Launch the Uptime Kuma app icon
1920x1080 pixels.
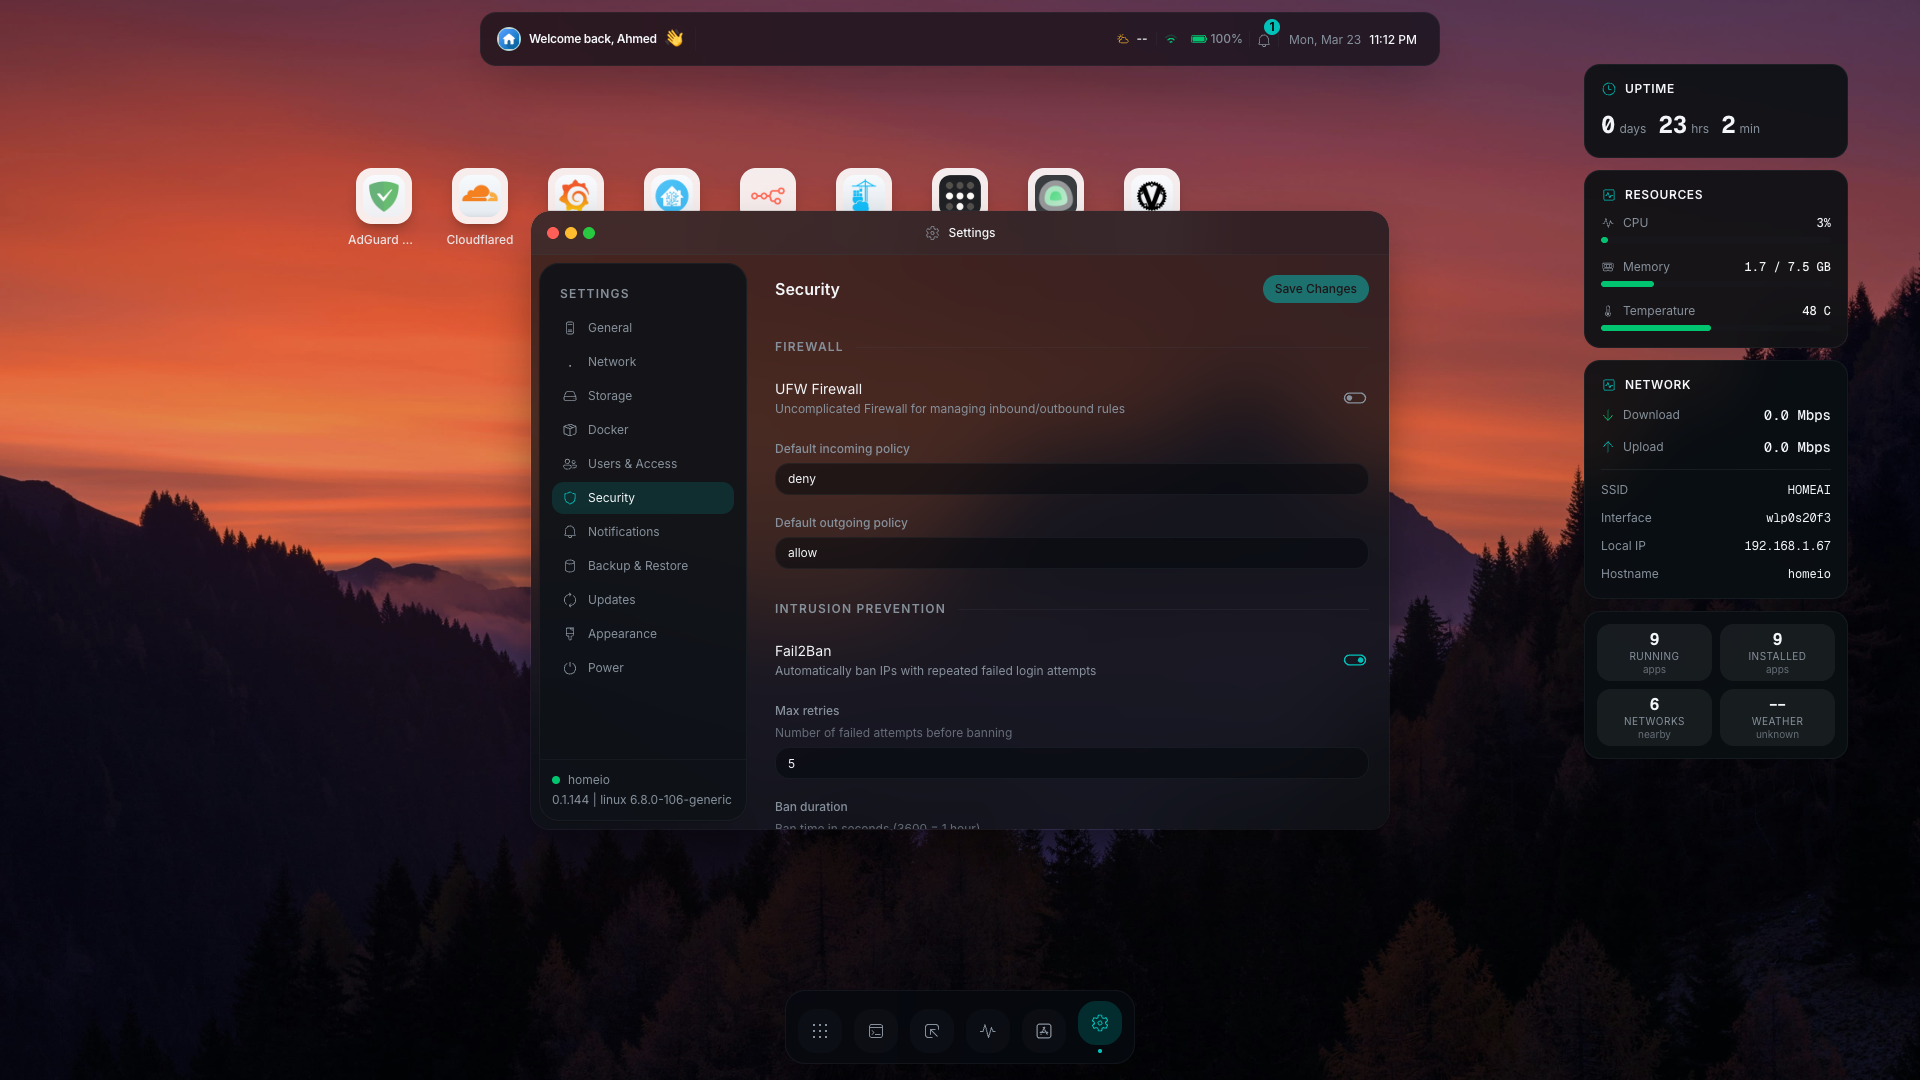pos(1055,195)
